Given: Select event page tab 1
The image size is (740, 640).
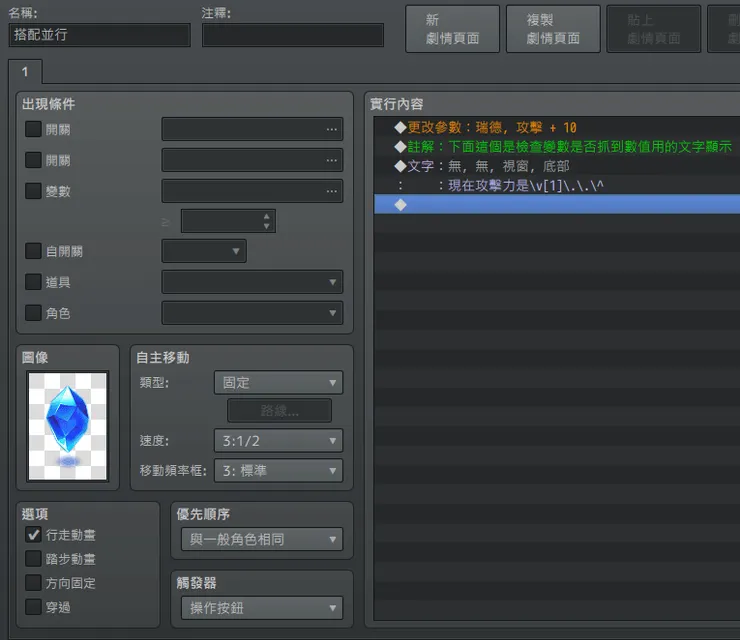Looking at the screenshot, I should (x=25, y=72).
